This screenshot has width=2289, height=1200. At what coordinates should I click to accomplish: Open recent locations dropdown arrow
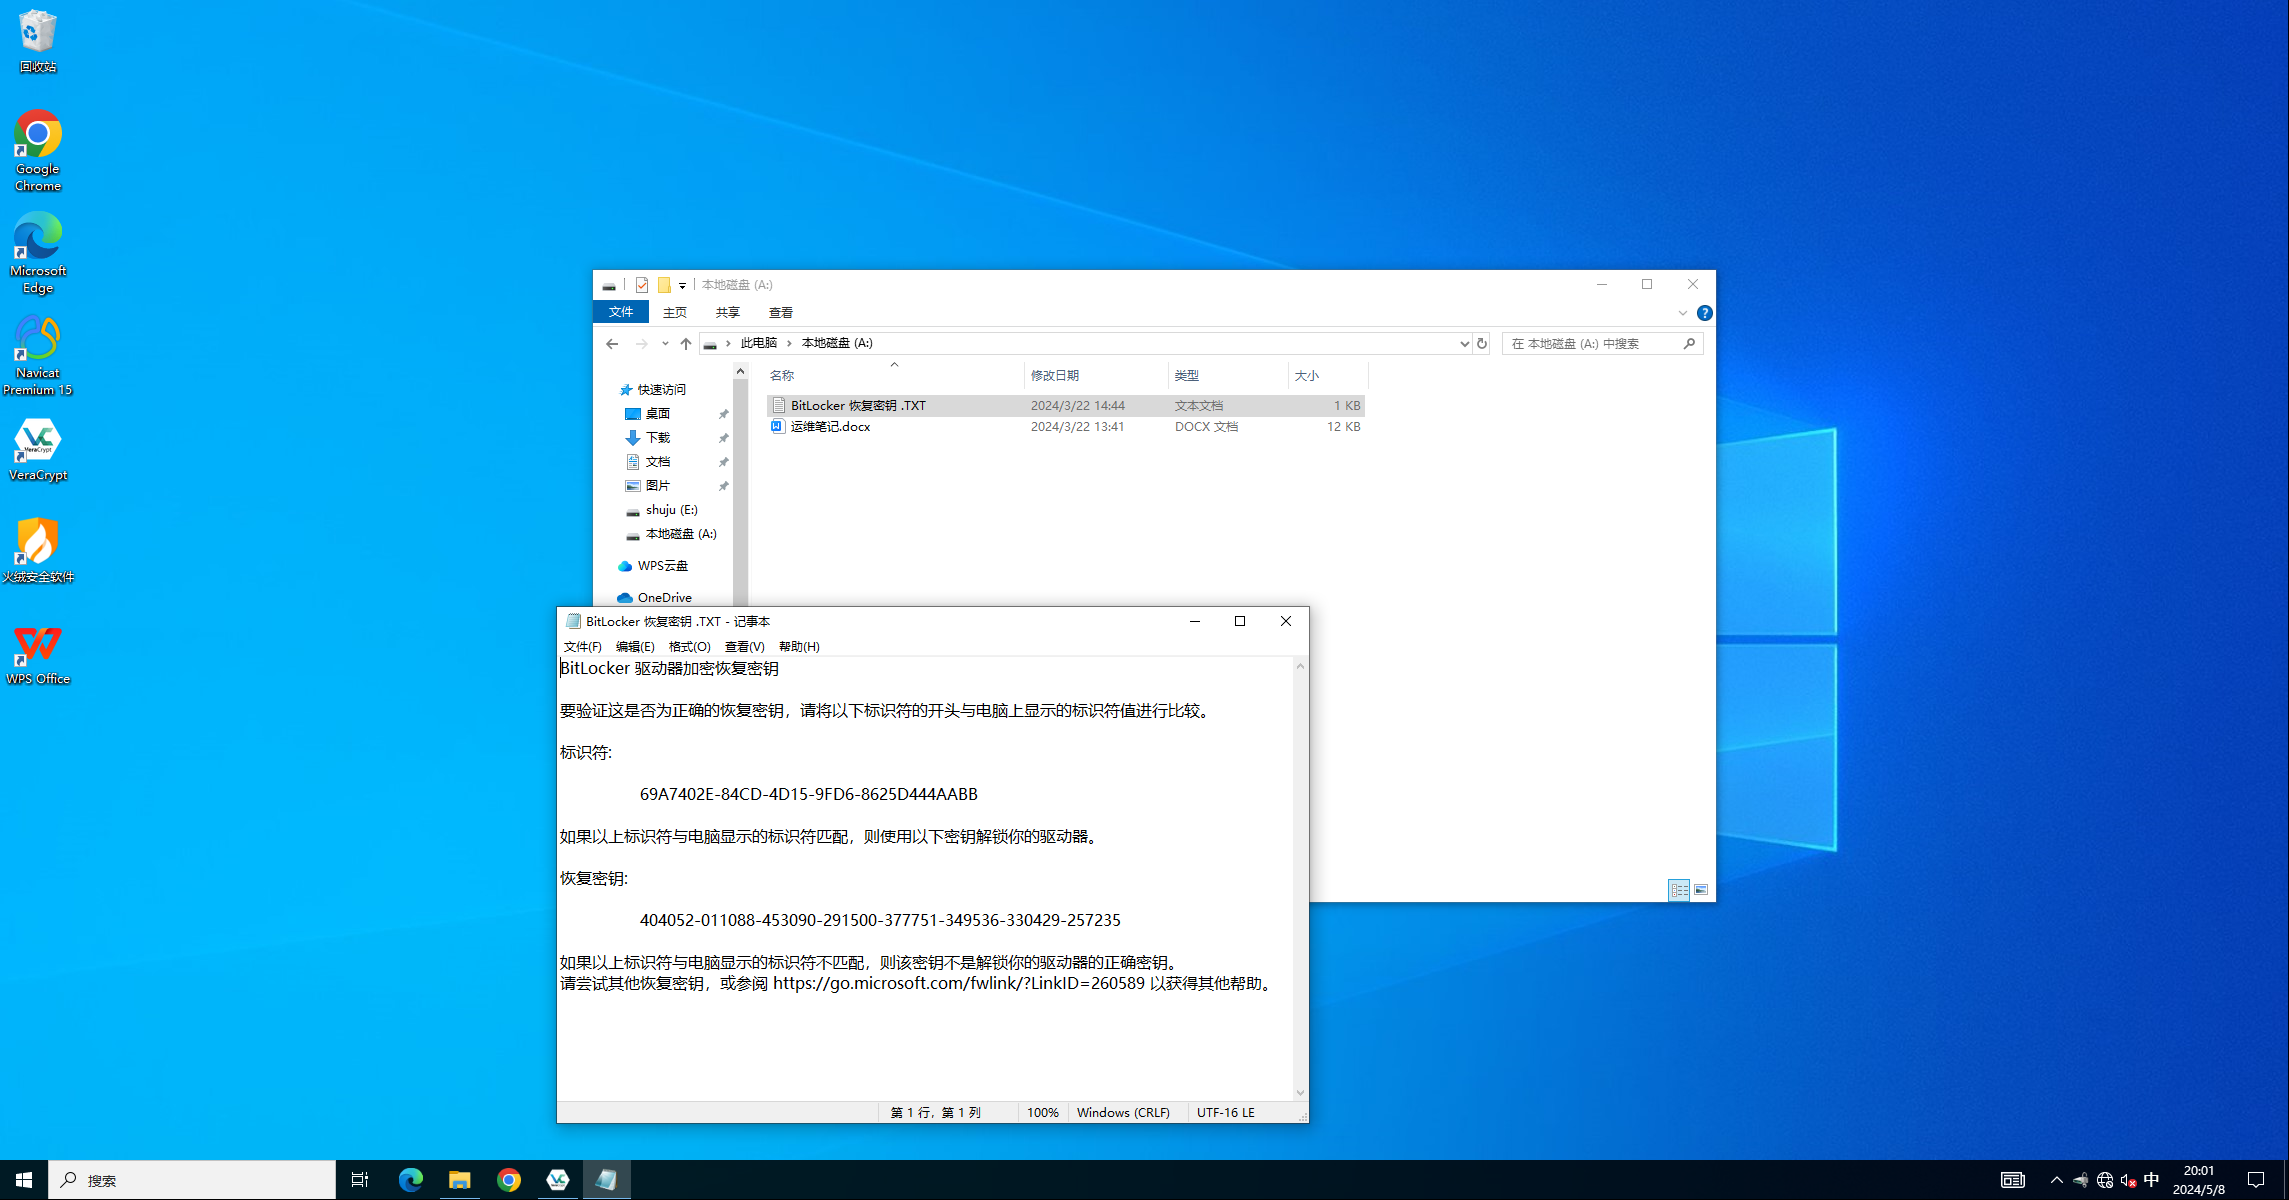pos(665,343)
